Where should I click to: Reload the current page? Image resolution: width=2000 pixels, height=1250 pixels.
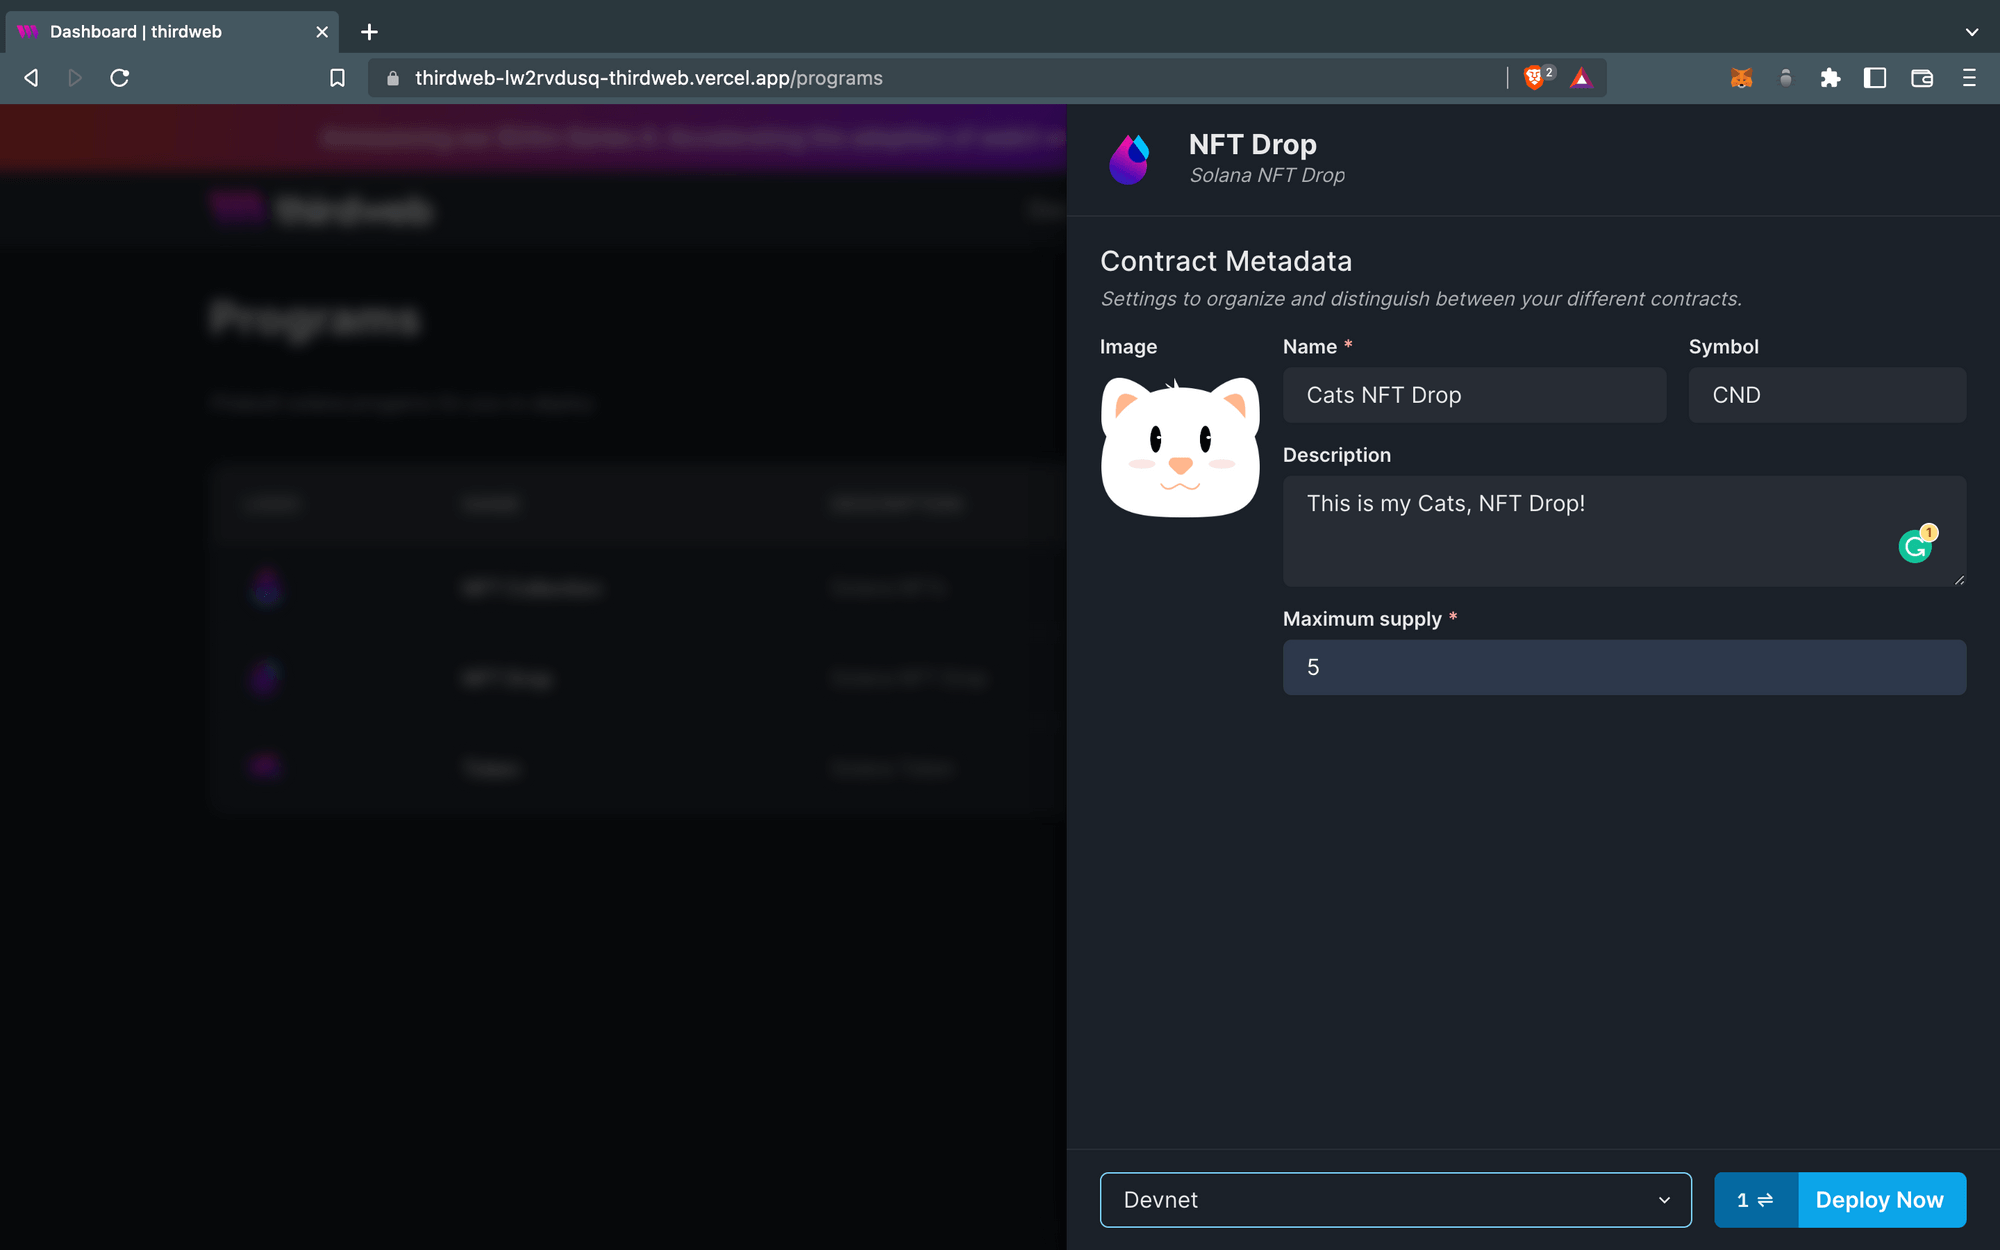[x=120, y=78]
